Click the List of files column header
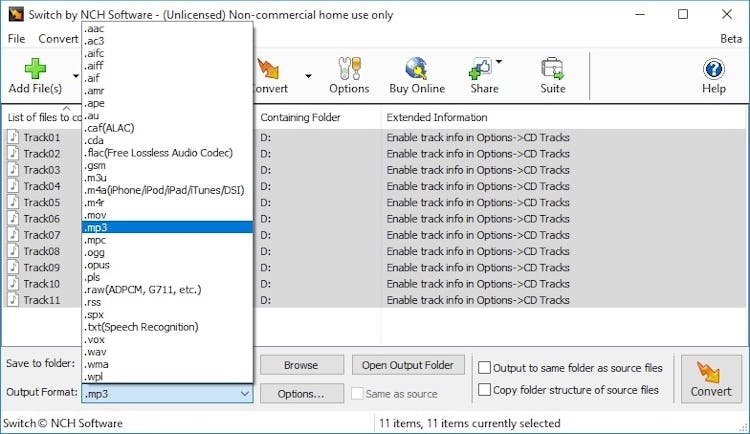Screen dimensions: 750x434 point(44,117)
